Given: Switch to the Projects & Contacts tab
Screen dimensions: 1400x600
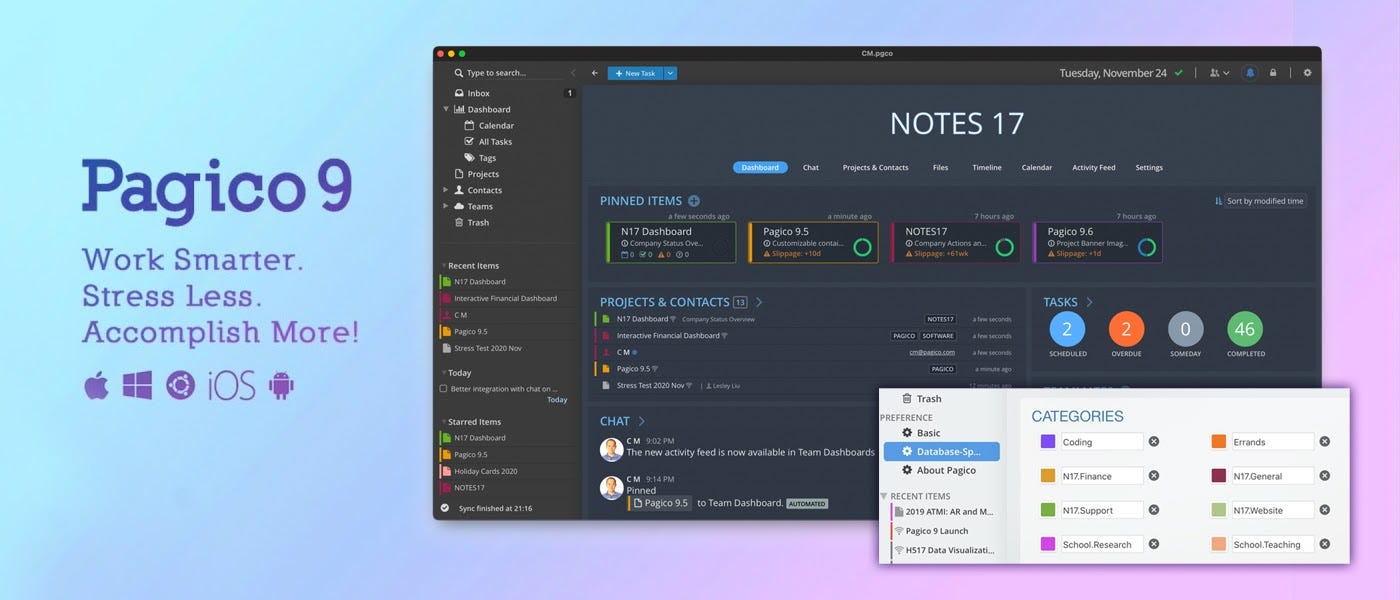Looking at the screenshot, I should pyautogui.click(x=876, y=167).
